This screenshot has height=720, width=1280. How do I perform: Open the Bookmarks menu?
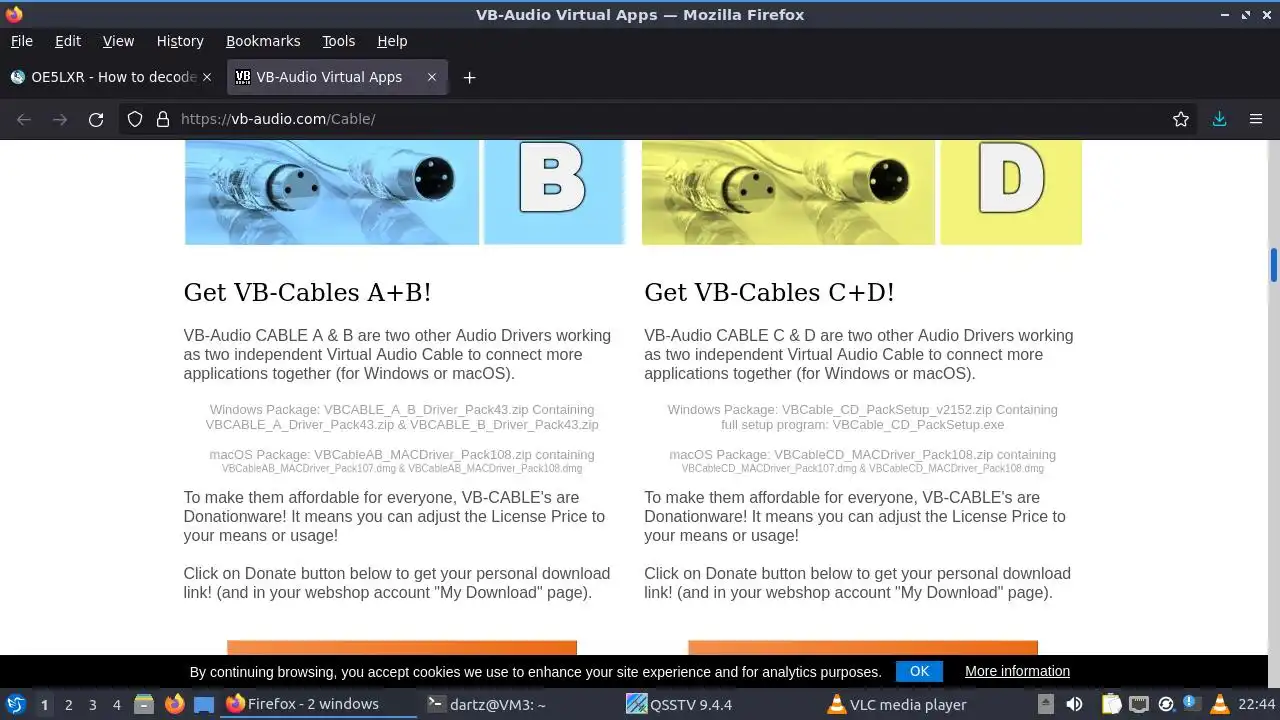(x=263, y=41)
